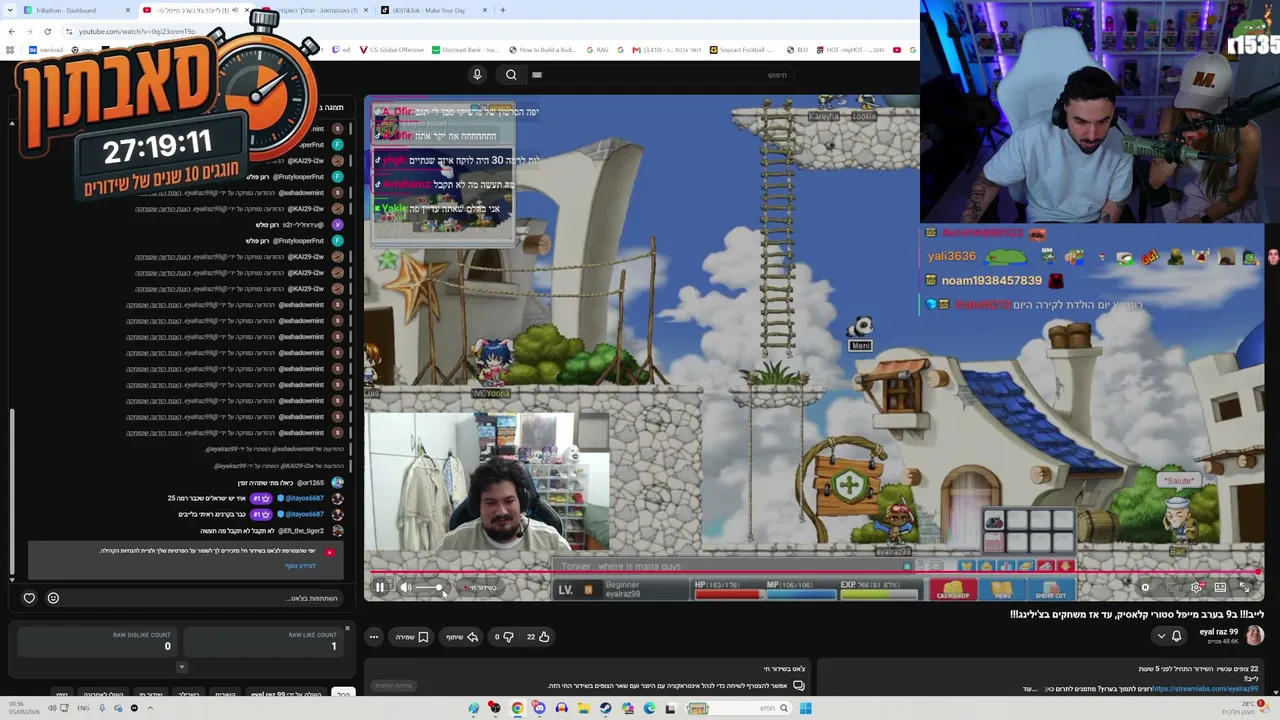Open the How to Build a Bud bookmark
This screenshot has height=720, width=1280.
542,50
